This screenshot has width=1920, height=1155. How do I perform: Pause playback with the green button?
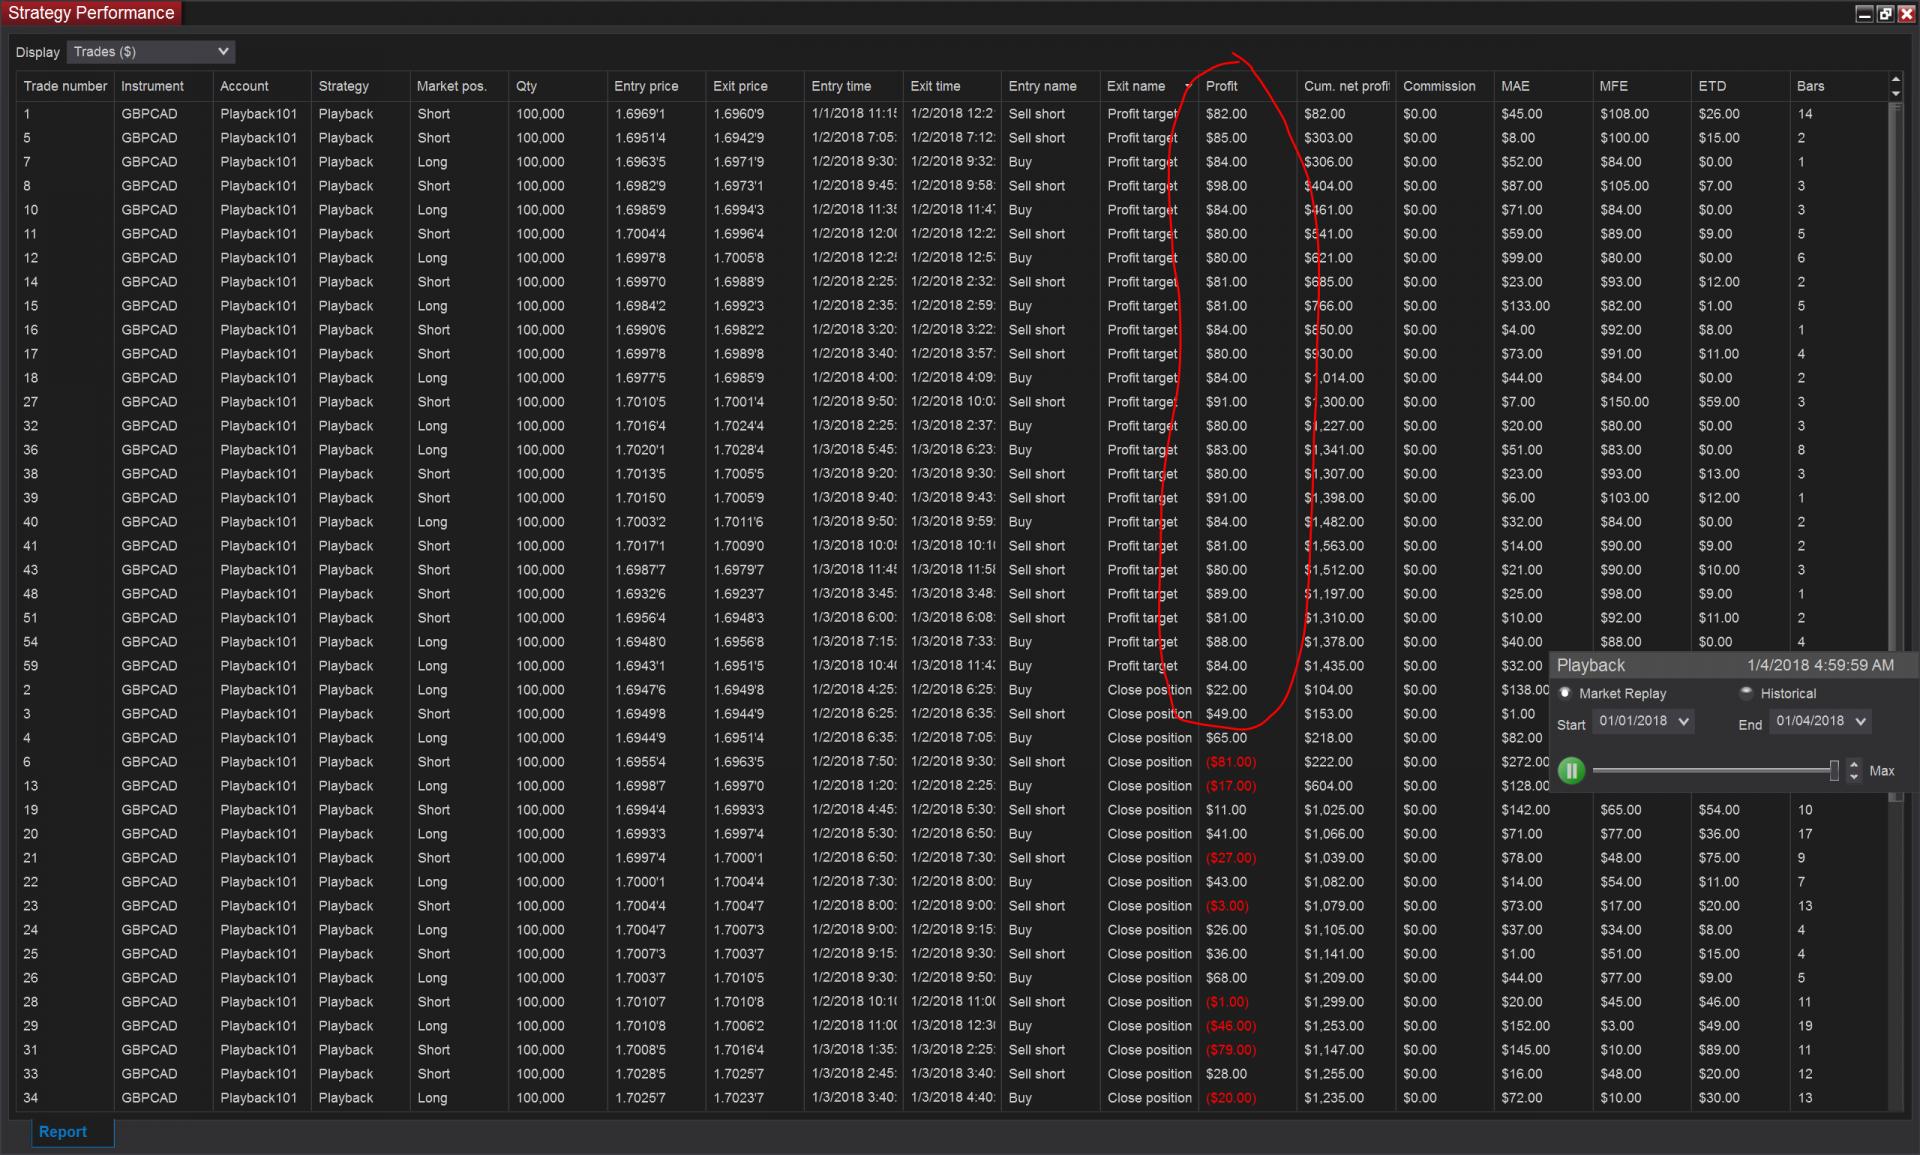coord(1571,771)
